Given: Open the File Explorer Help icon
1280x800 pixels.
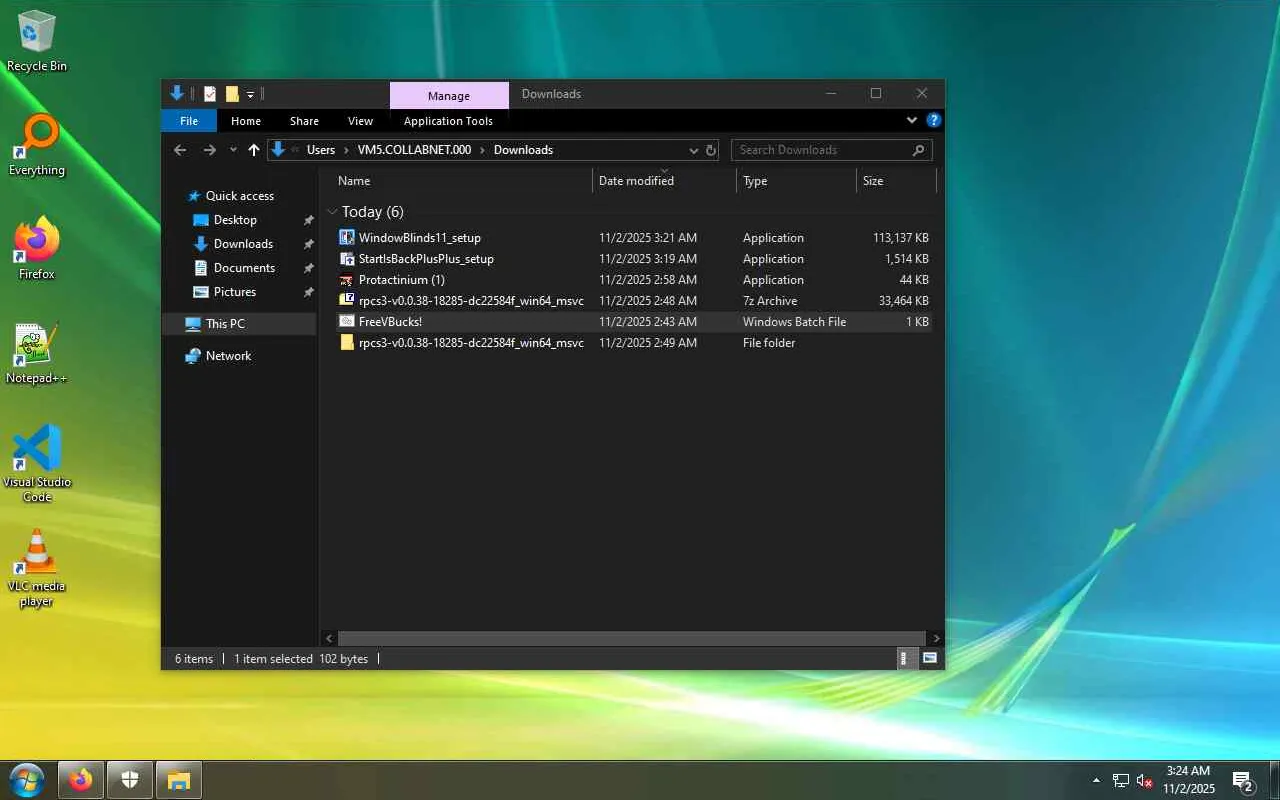Looking at the screenshot, I should (x=934, y=120).
